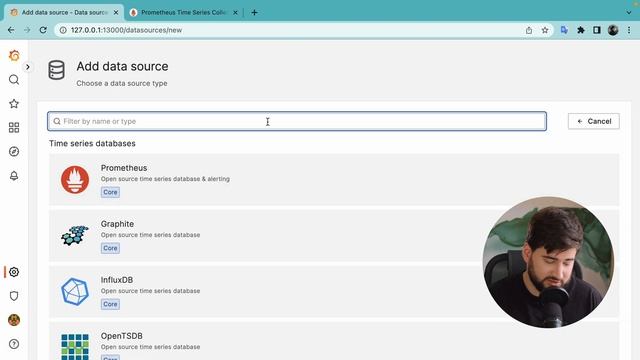Open the tab search dropdown arrow
The image size is (640, 360).
629,13
